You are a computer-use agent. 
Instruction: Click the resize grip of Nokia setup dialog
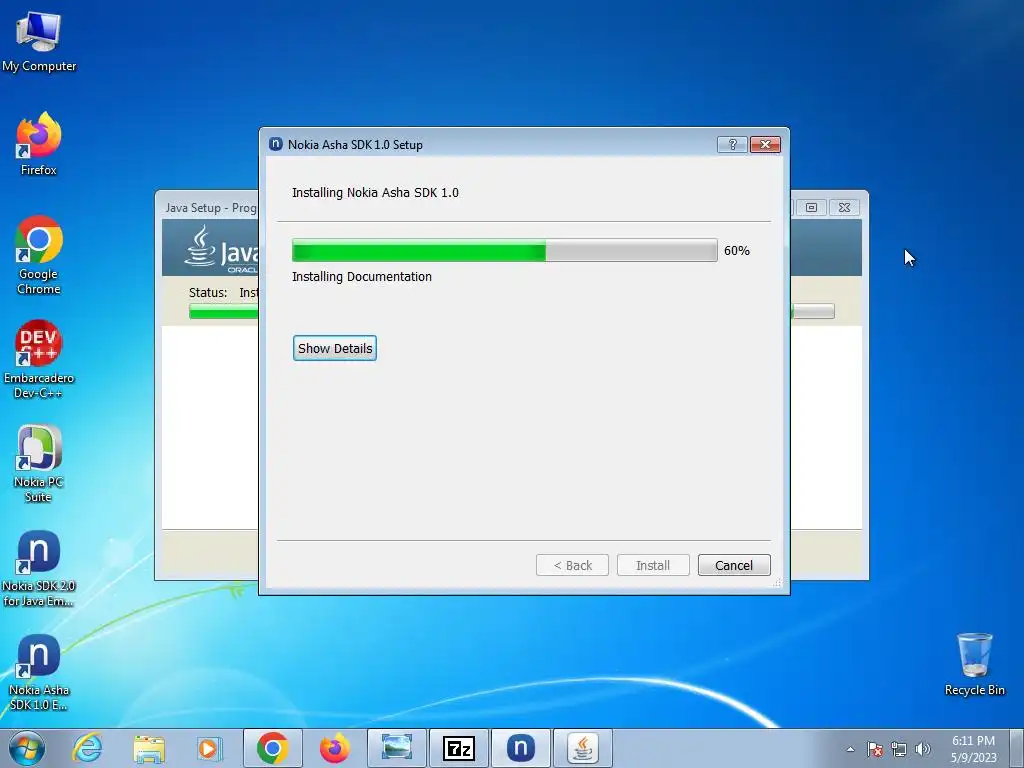pos(777,583)
